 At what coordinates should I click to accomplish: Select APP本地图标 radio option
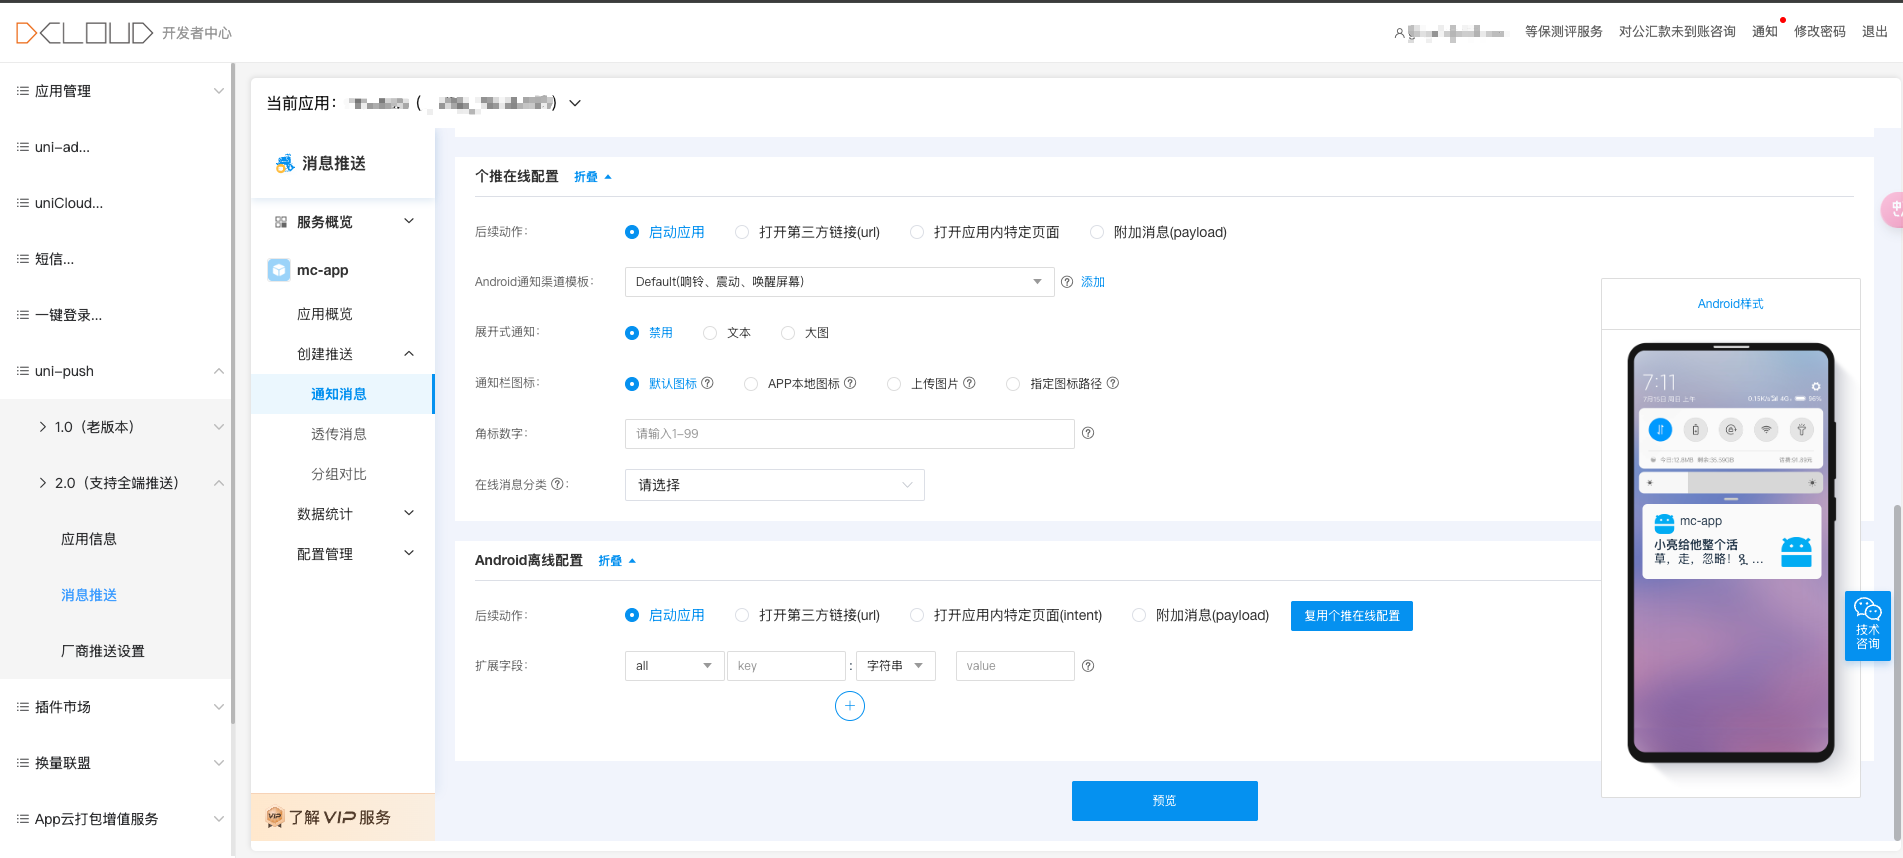point(751,384)
